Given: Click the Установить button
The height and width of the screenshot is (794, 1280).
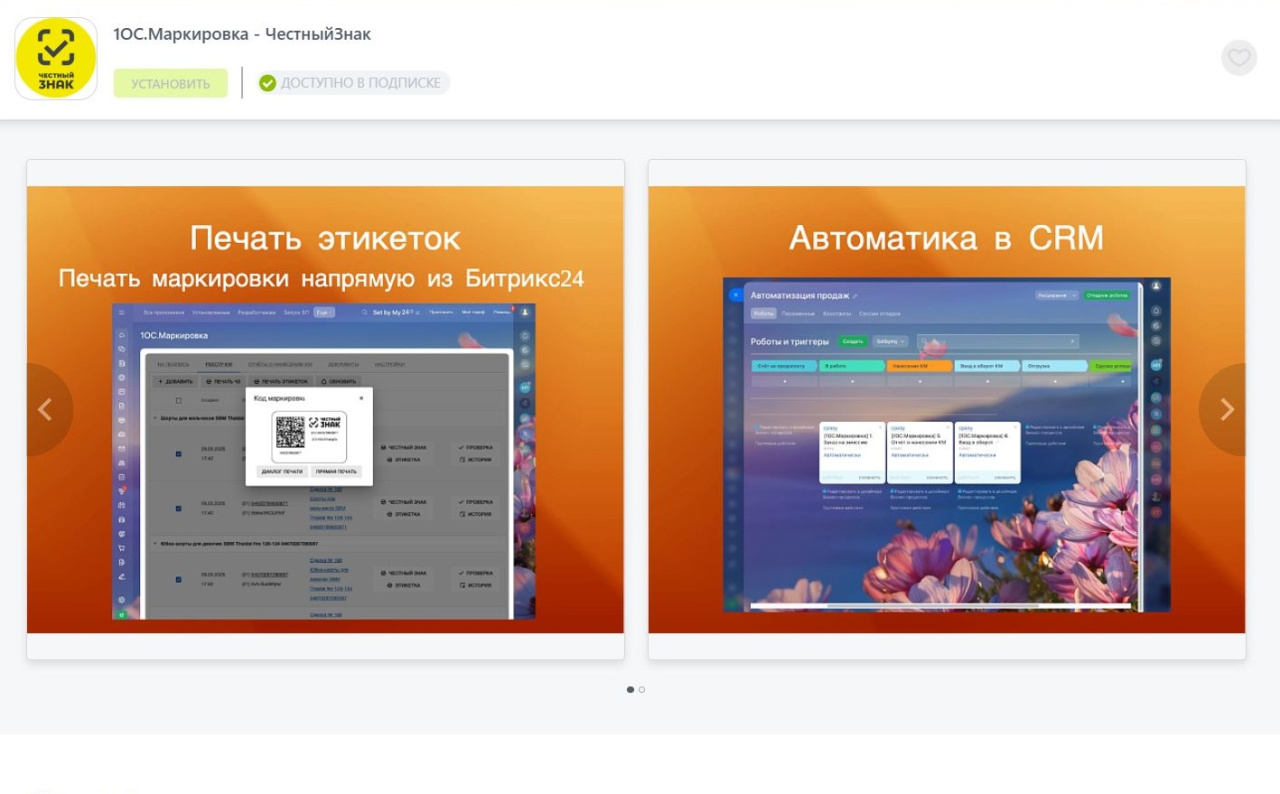Looking at the screenshot, I should coord(171,83).
